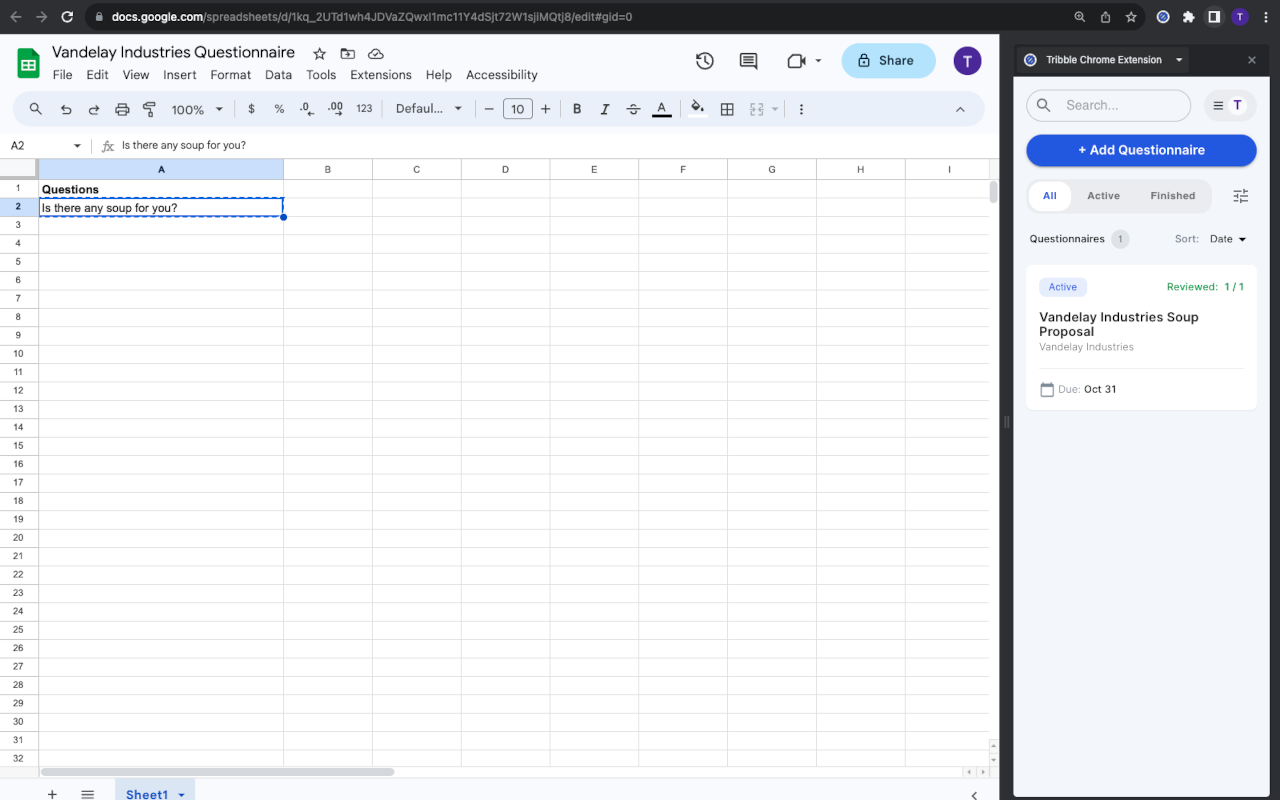Open the comments history icon

click(x=748, y=61)
